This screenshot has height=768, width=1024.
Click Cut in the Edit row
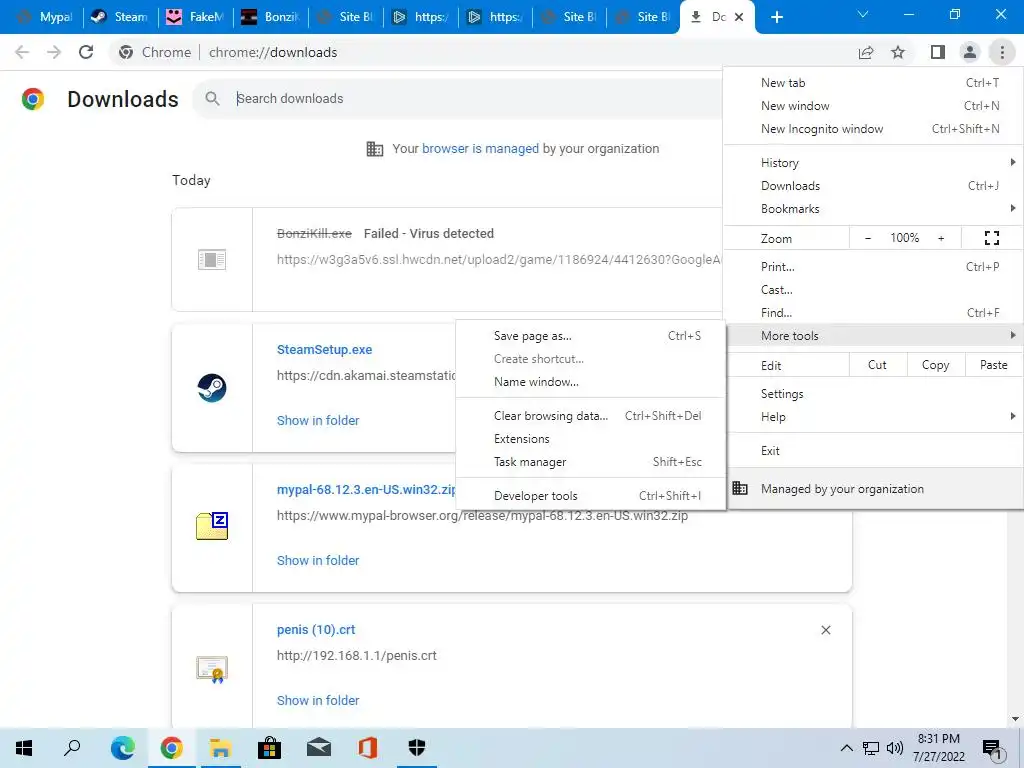click(878, 365)
